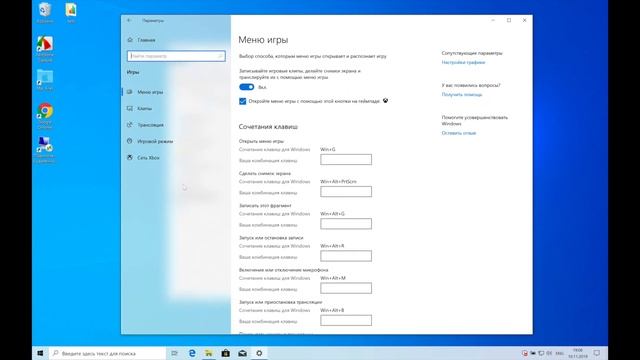Maximize the Settings window
The width and height of the screenshot is (640, 360).
pos(509,20)
